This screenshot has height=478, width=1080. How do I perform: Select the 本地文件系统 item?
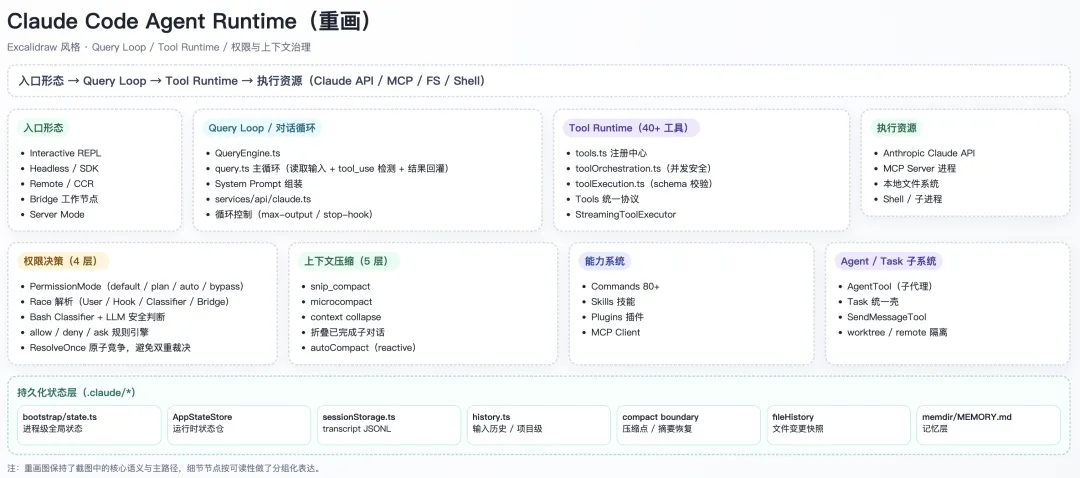click(911, 184)
